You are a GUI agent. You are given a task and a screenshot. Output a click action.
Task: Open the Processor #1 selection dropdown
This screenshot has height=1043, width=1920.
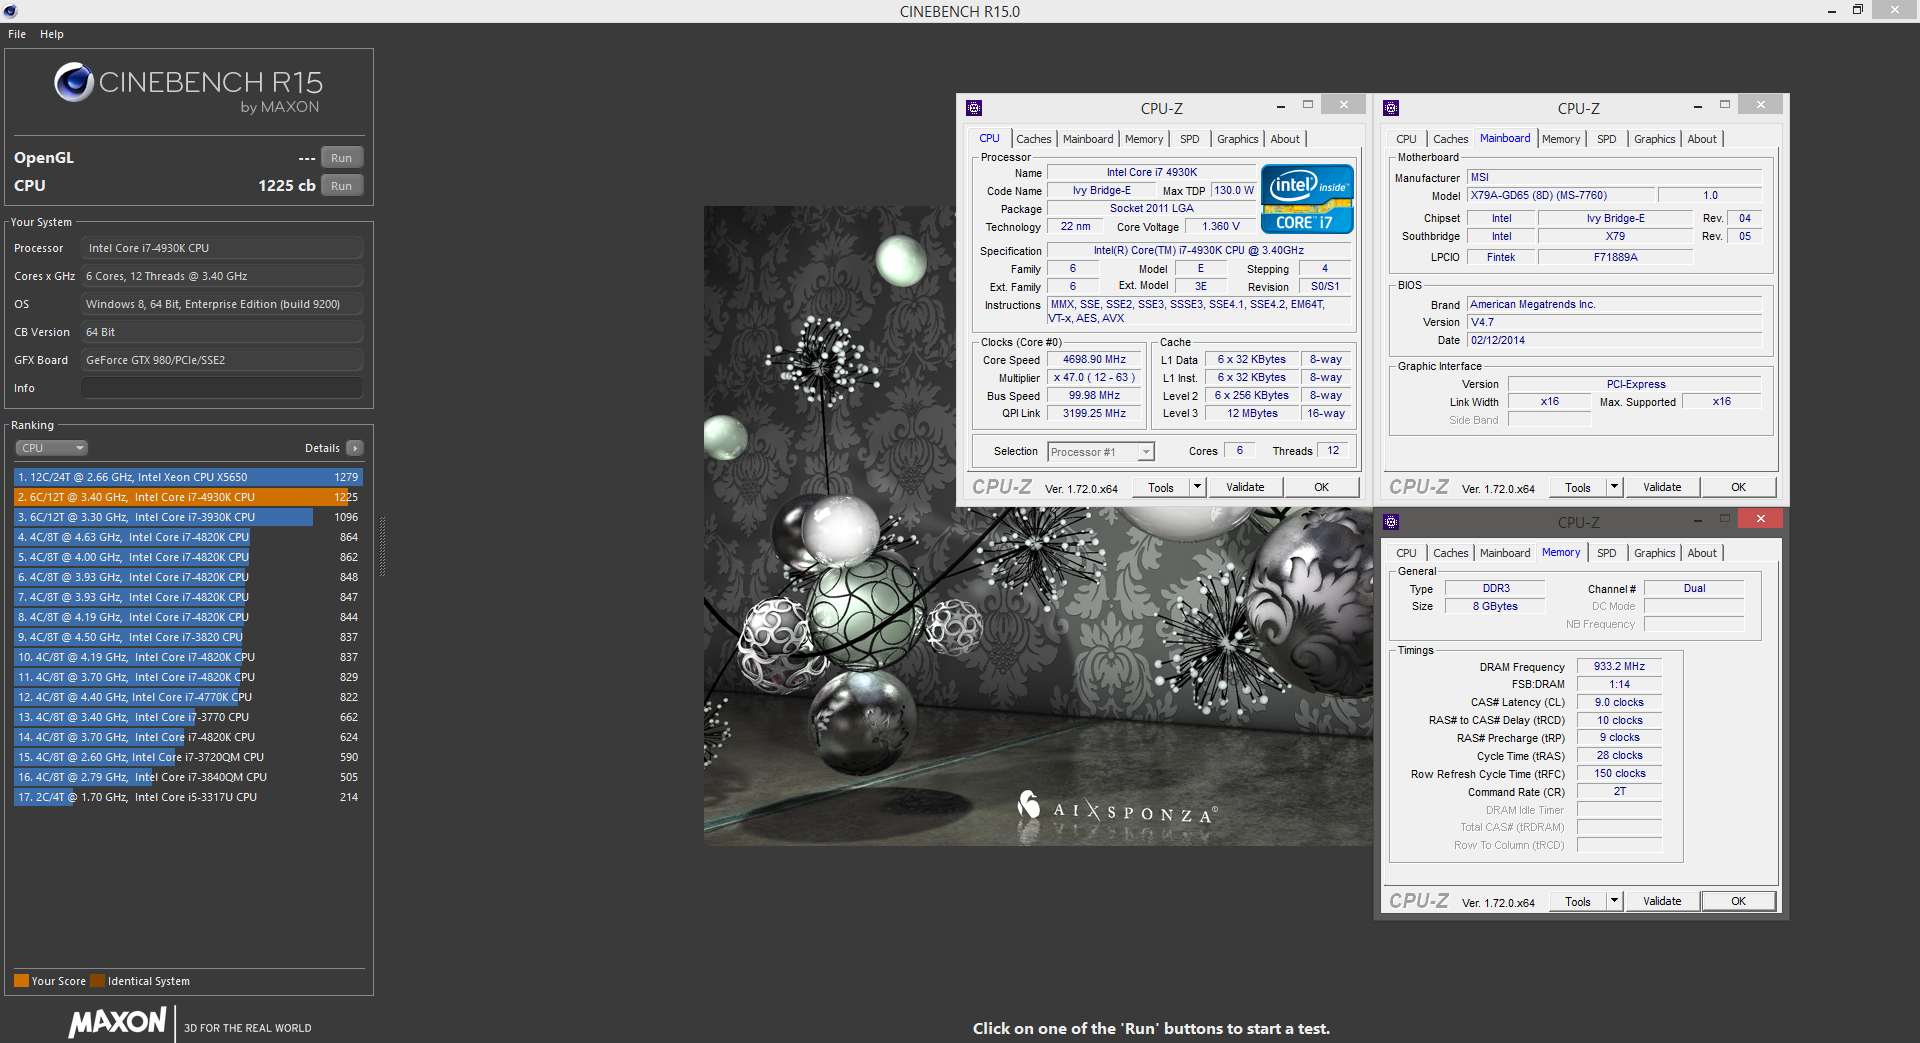coord(1101,452)
